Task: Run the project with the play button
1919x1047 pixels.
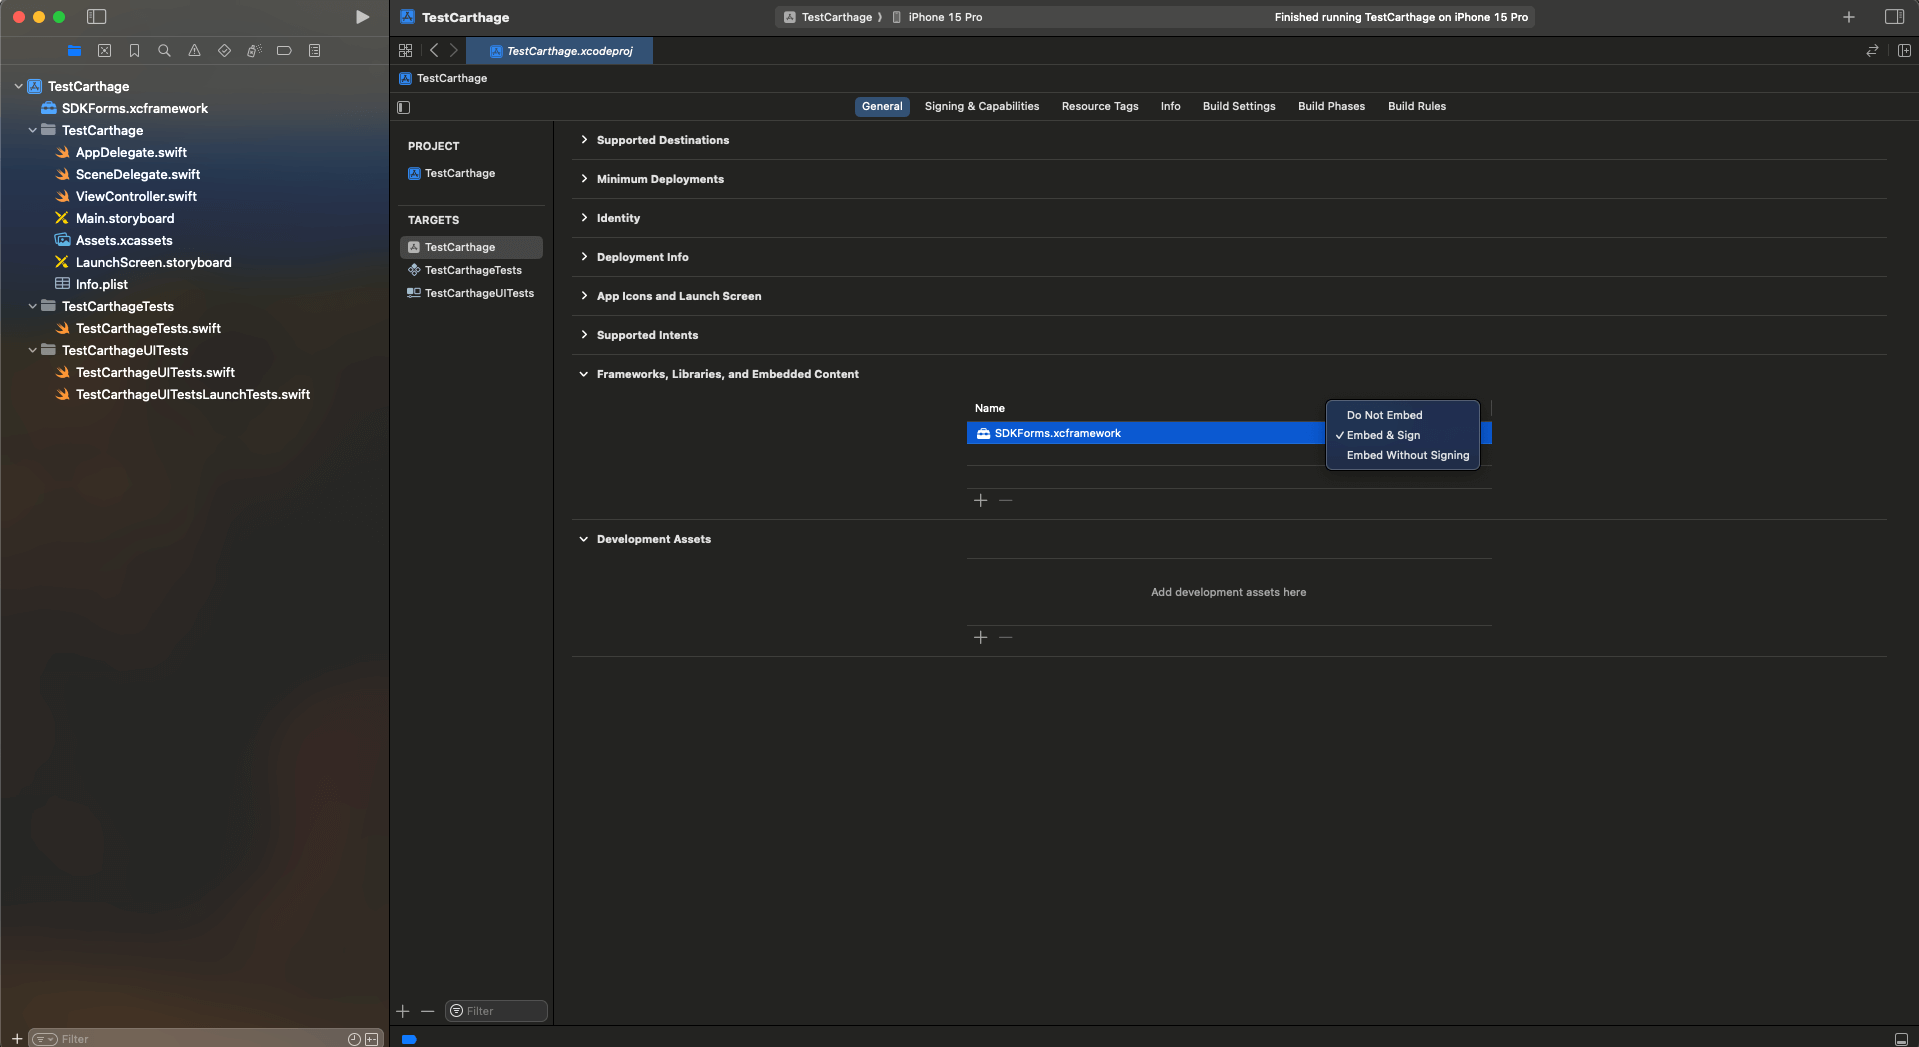Action: [362, 17]
